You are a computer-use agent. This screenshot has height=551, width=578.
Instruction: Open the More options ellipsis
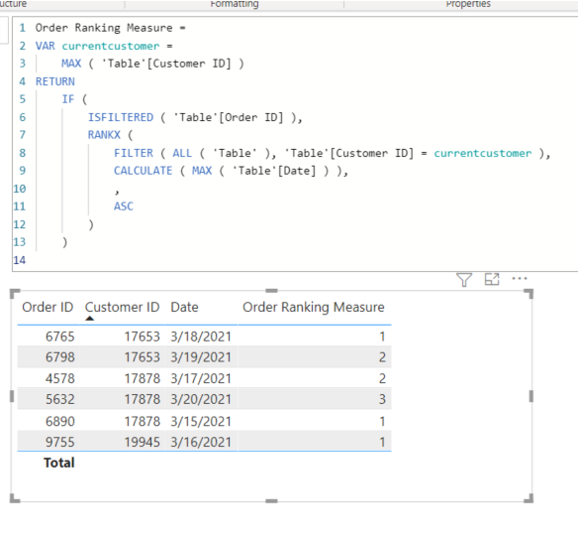pyautogui.click(x=519, y=279)
